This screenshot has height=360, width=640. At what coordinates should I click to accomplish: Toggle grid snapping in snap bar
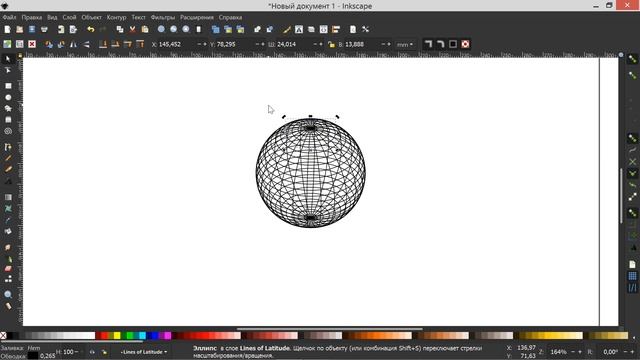pos(632,276)
